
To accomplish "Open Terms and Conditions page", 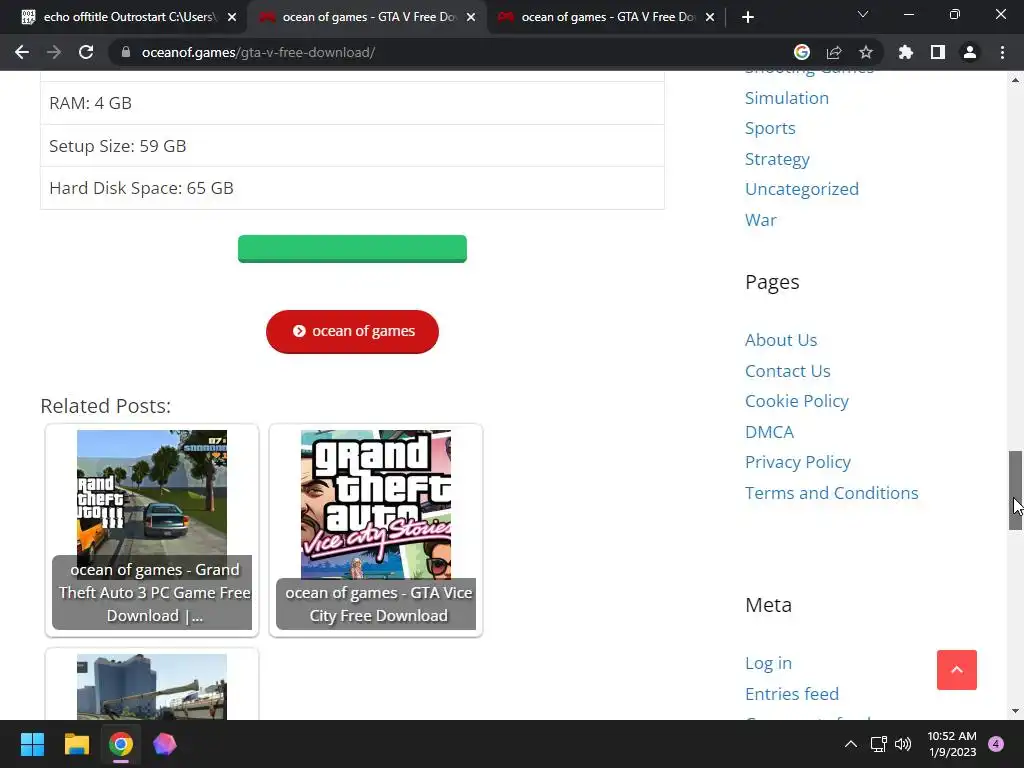I will (831, 493).
